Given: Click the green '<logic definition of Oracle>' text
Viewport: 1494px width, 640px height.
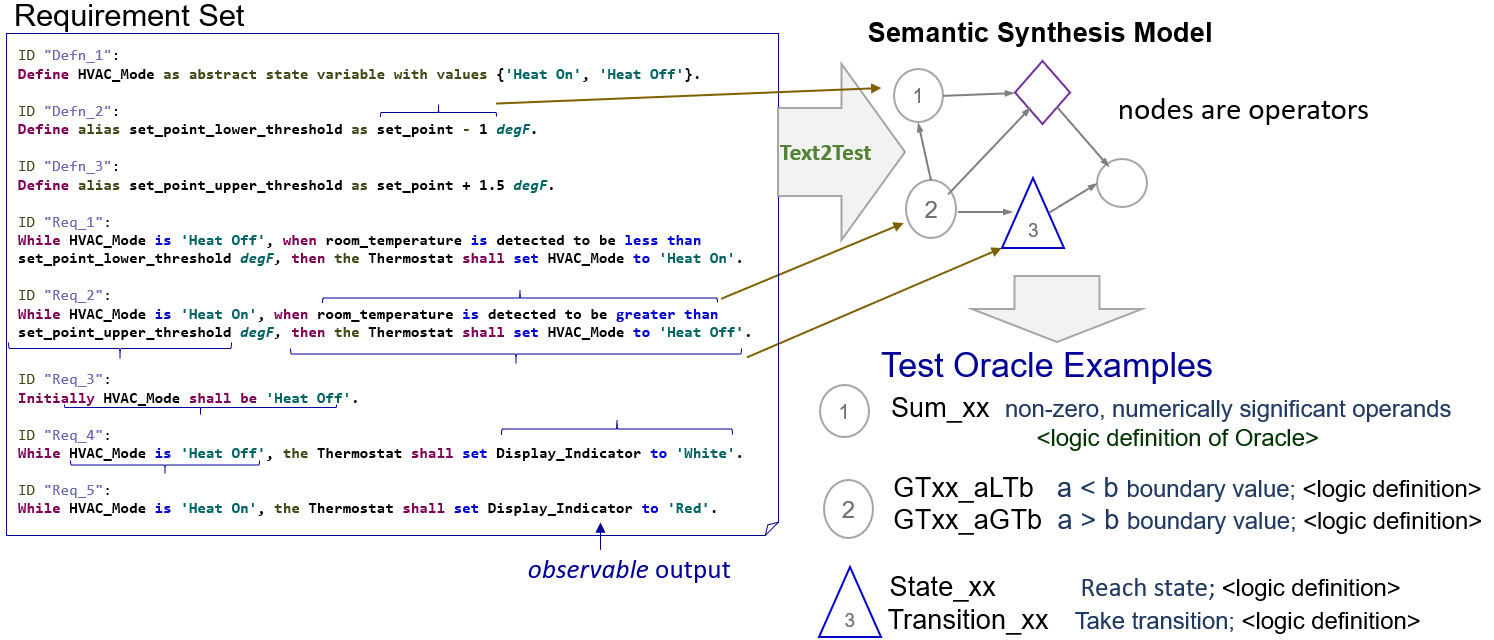Looking at the screenshot, I should pyautogui.click(x=1177, y=438).
